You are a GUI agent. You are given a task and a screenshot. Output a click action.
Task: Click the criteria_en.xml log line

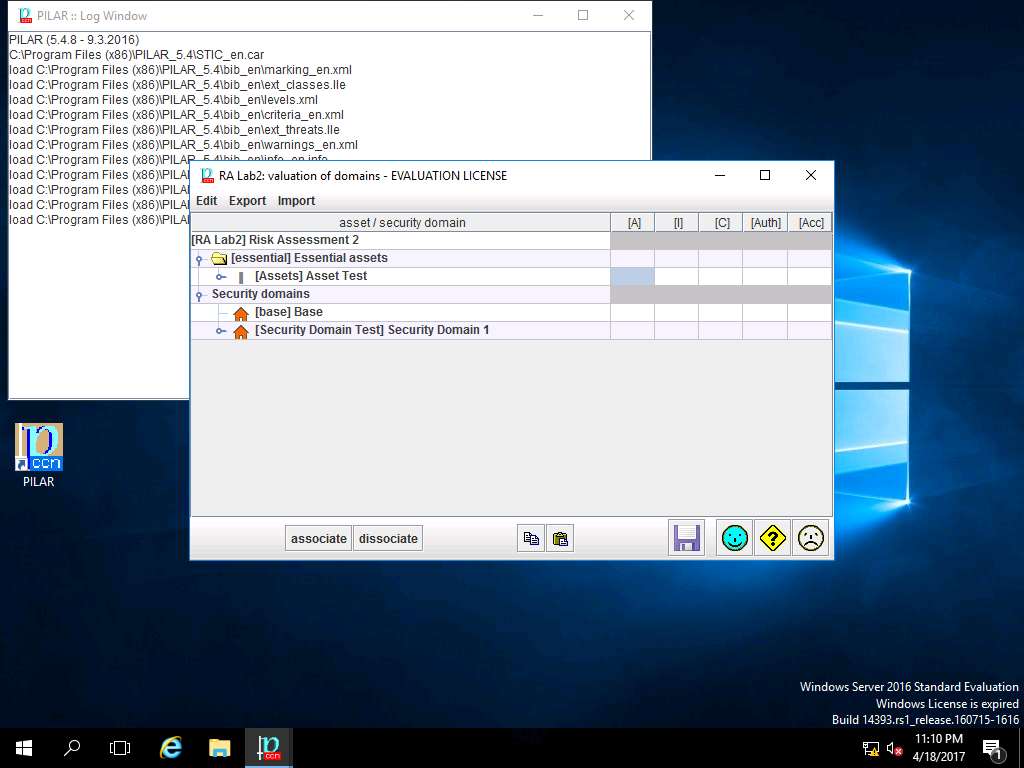(176, 115)
